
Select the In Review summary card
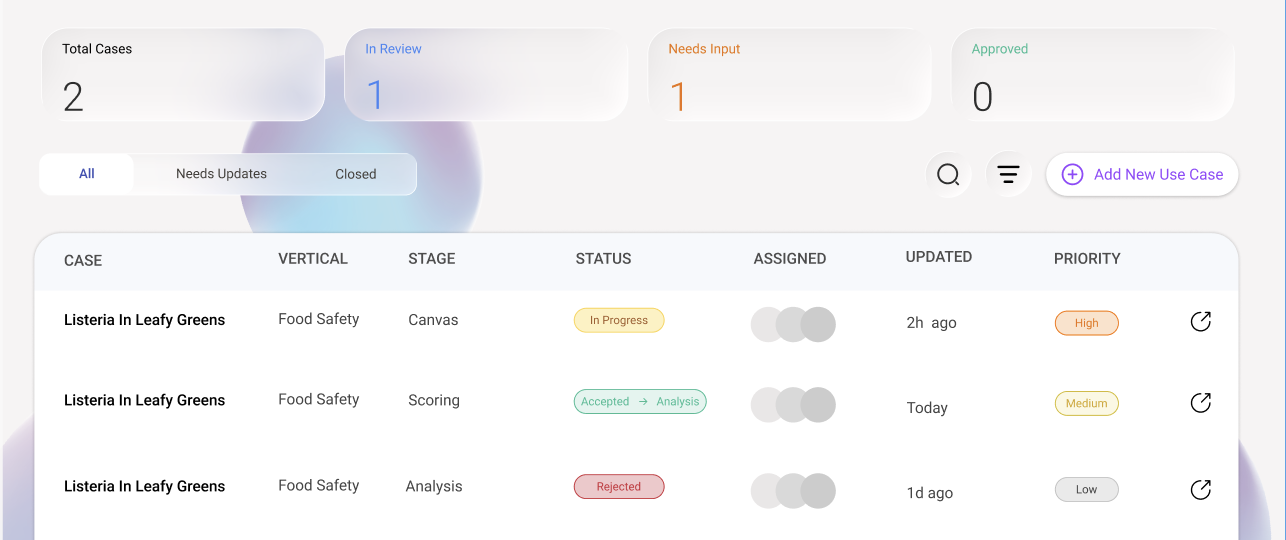[486, 75]
